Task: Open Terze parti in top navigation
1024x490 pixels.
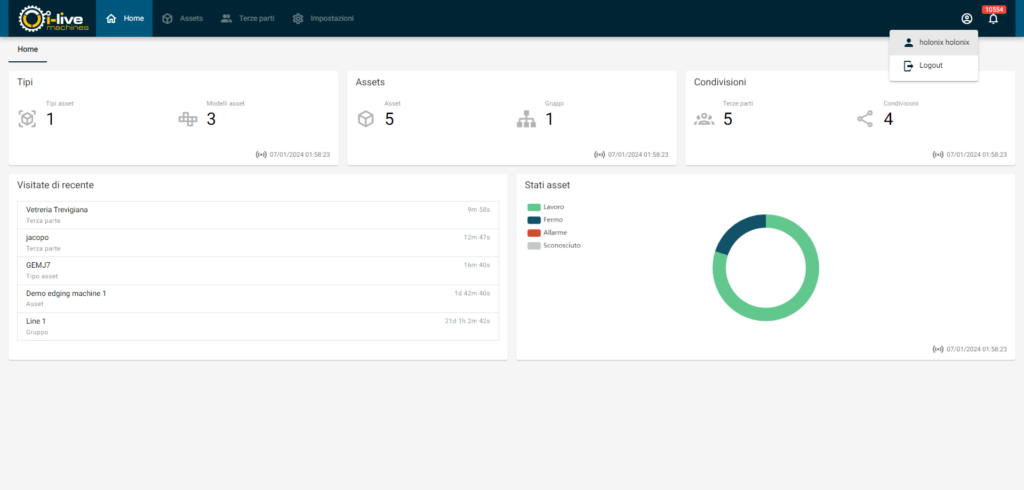Action: (x=249, y=19)
